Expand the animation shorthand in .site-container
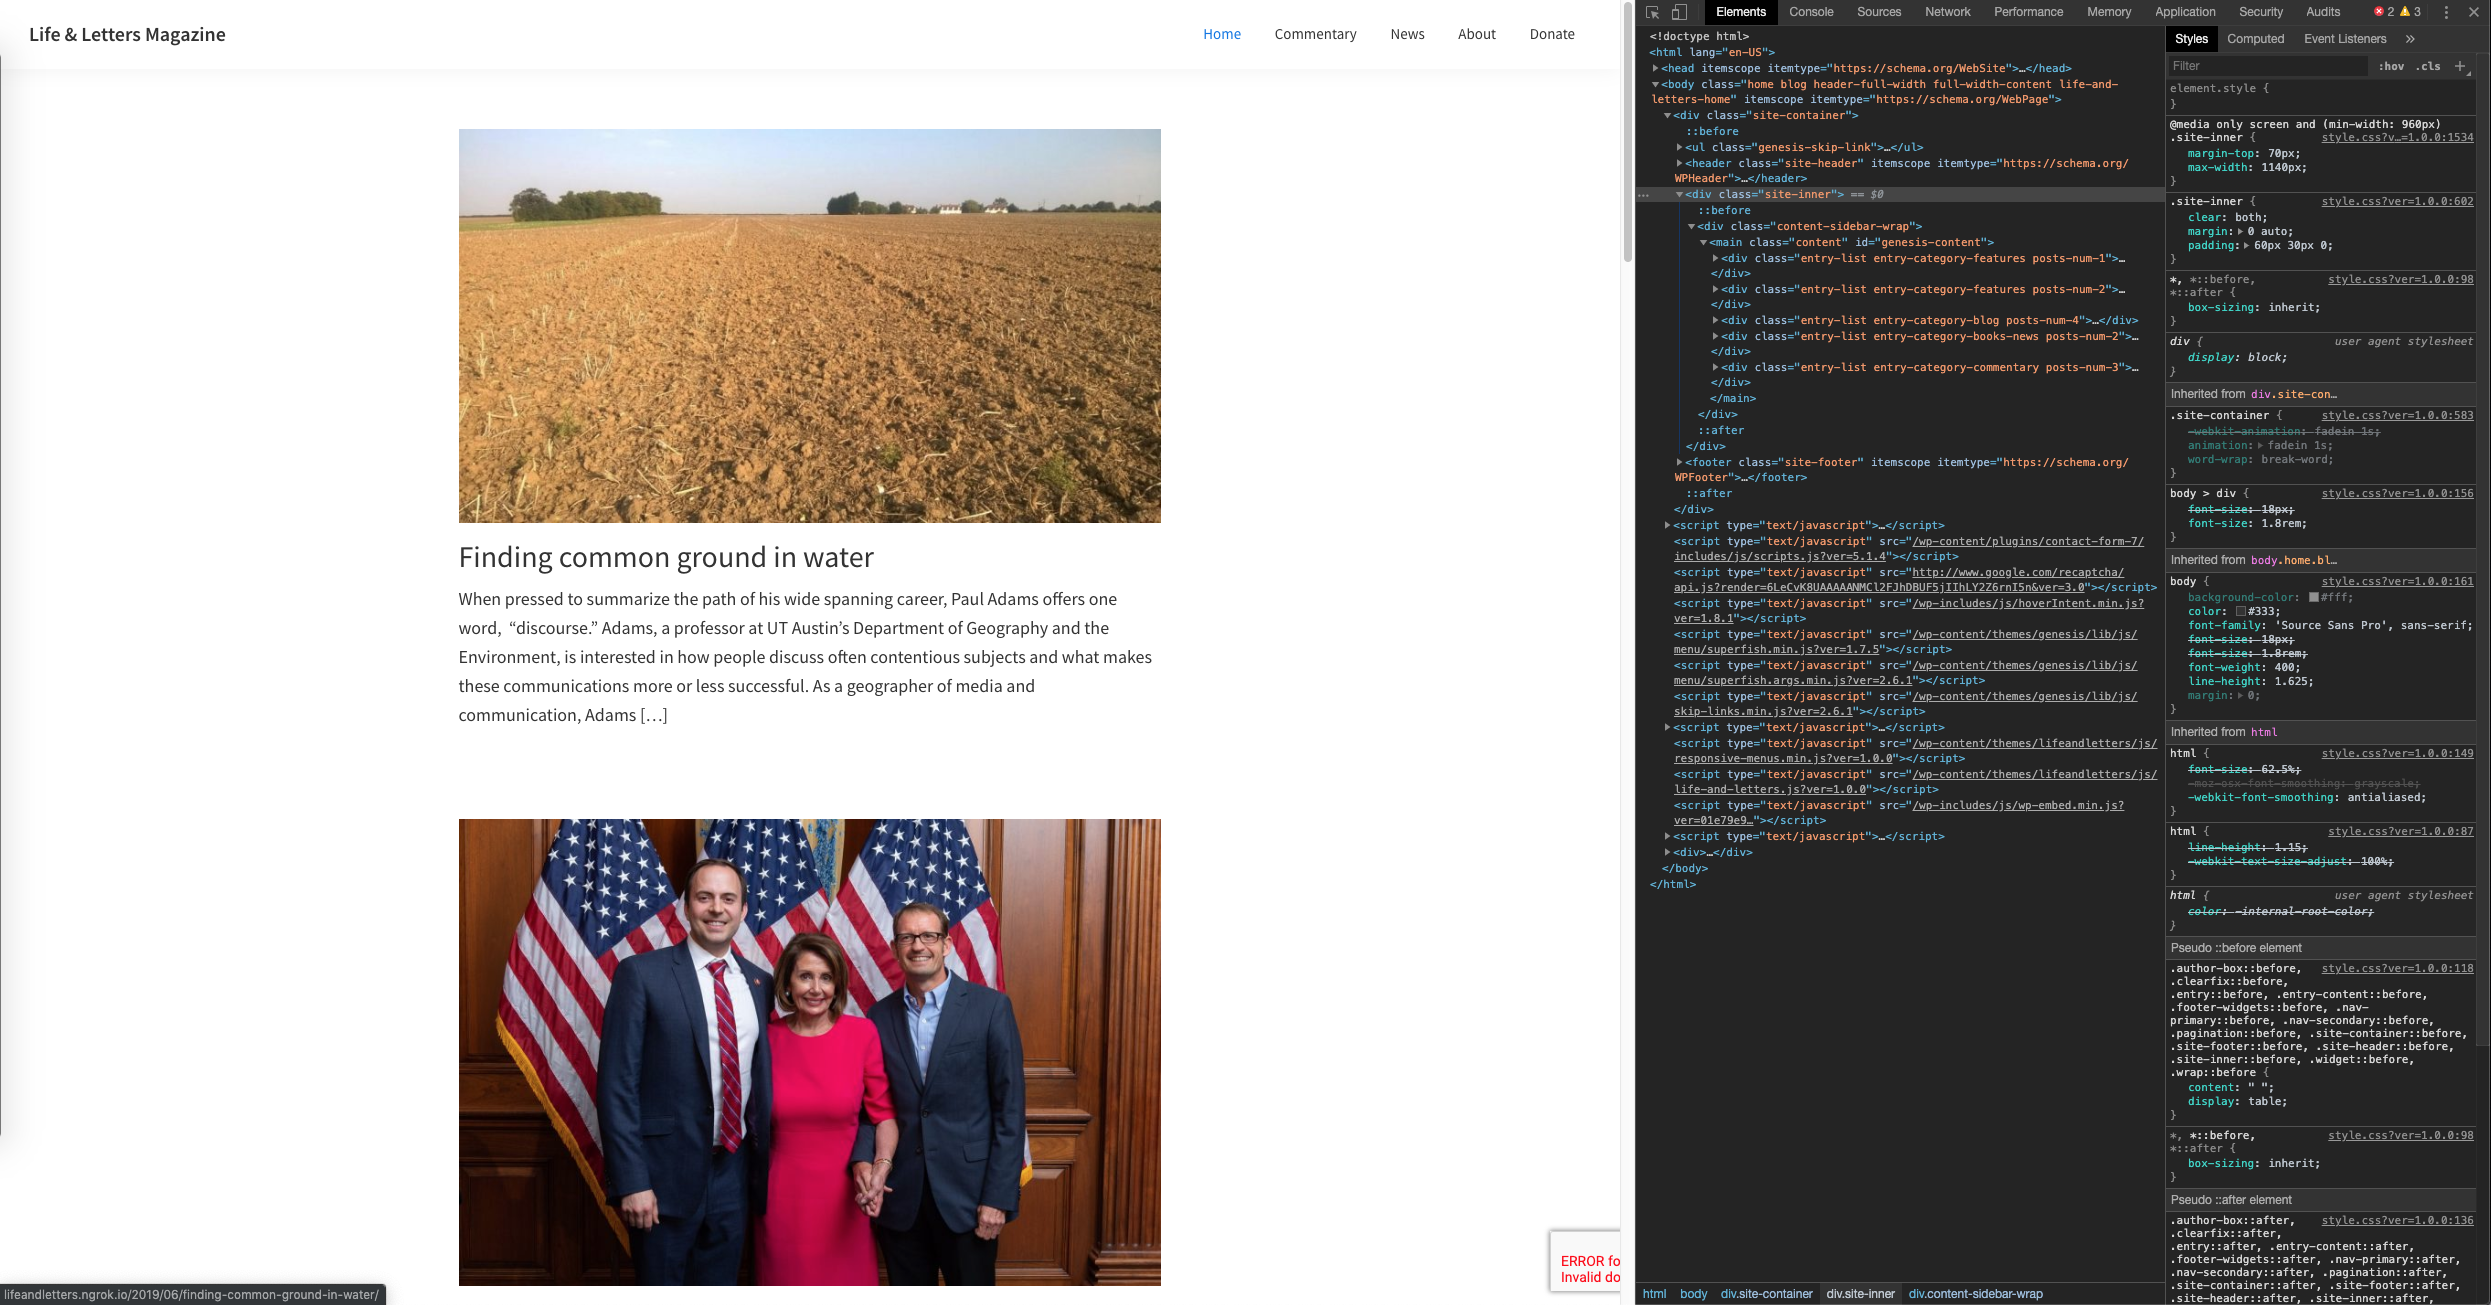This screenshot has width=2491, height=1305. 2260,445
